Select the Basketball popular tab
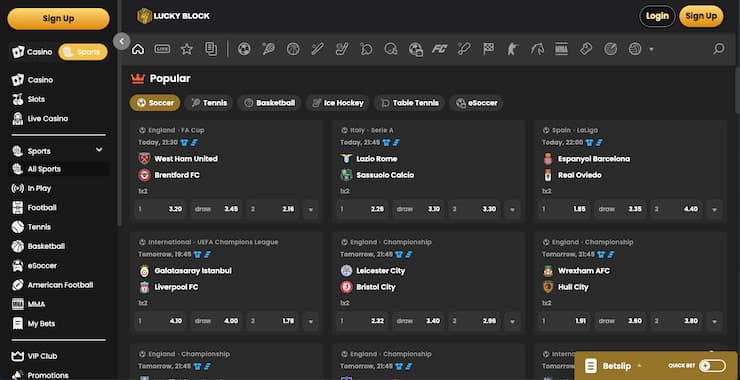The width and height of the screenshot is (740, 380). 269,102
